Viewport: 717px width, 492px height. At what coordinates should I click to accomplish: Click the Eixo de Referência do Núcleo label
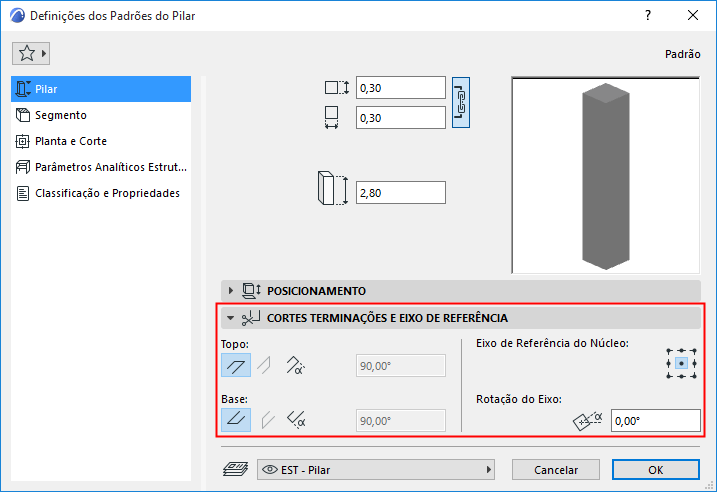(552, 343)
